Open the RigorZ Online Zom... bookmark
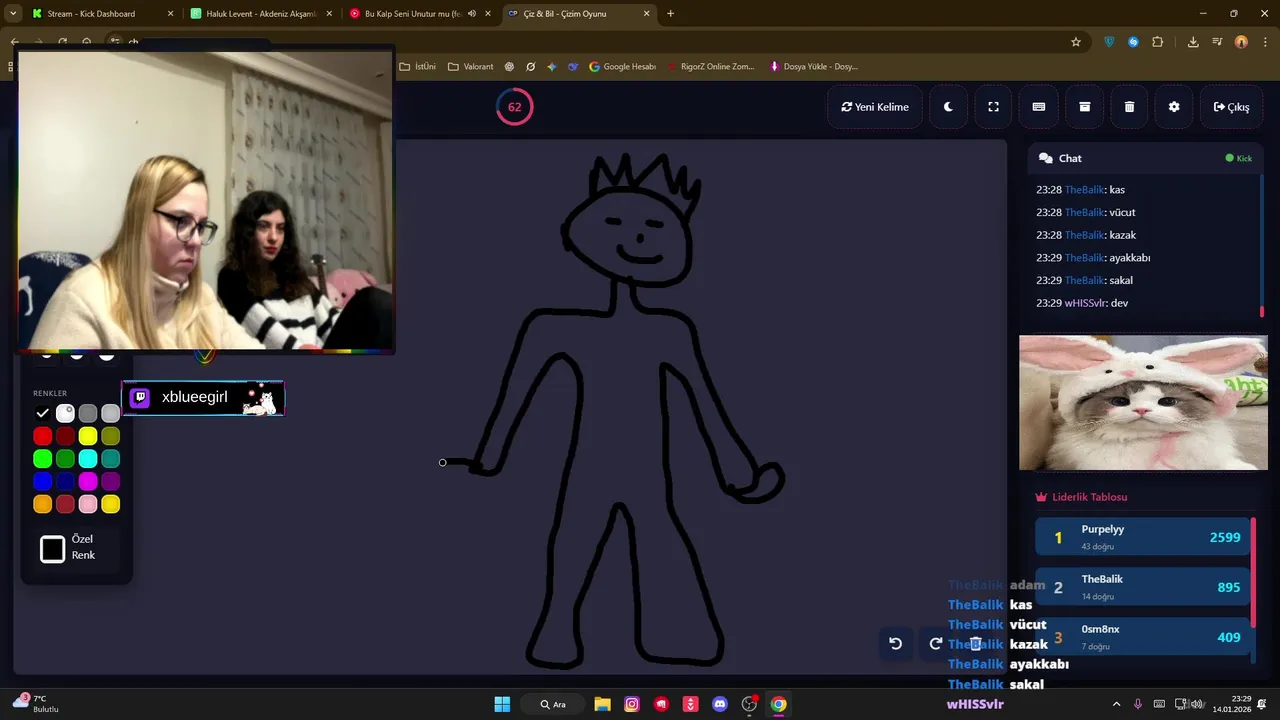1280x720 pixels. [710, 67]
